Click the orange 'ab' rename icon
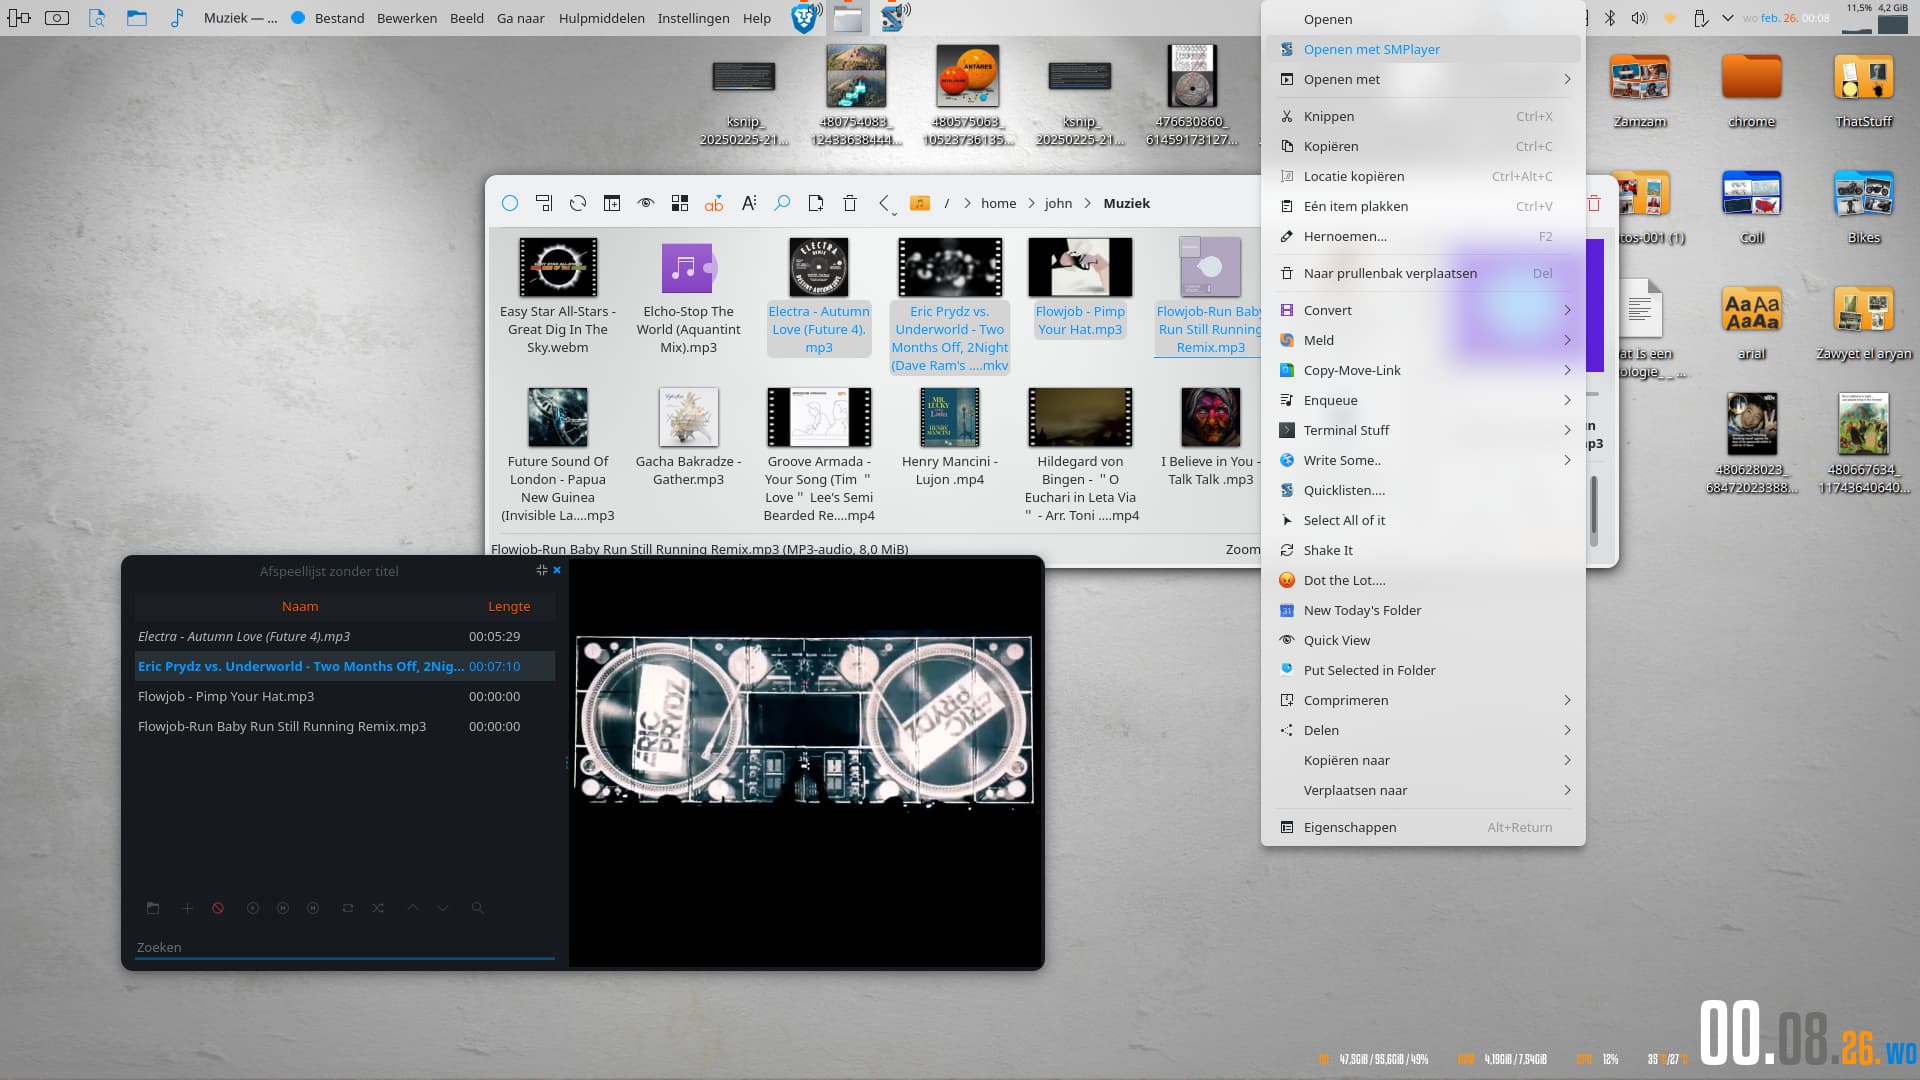 pos(714,204)
